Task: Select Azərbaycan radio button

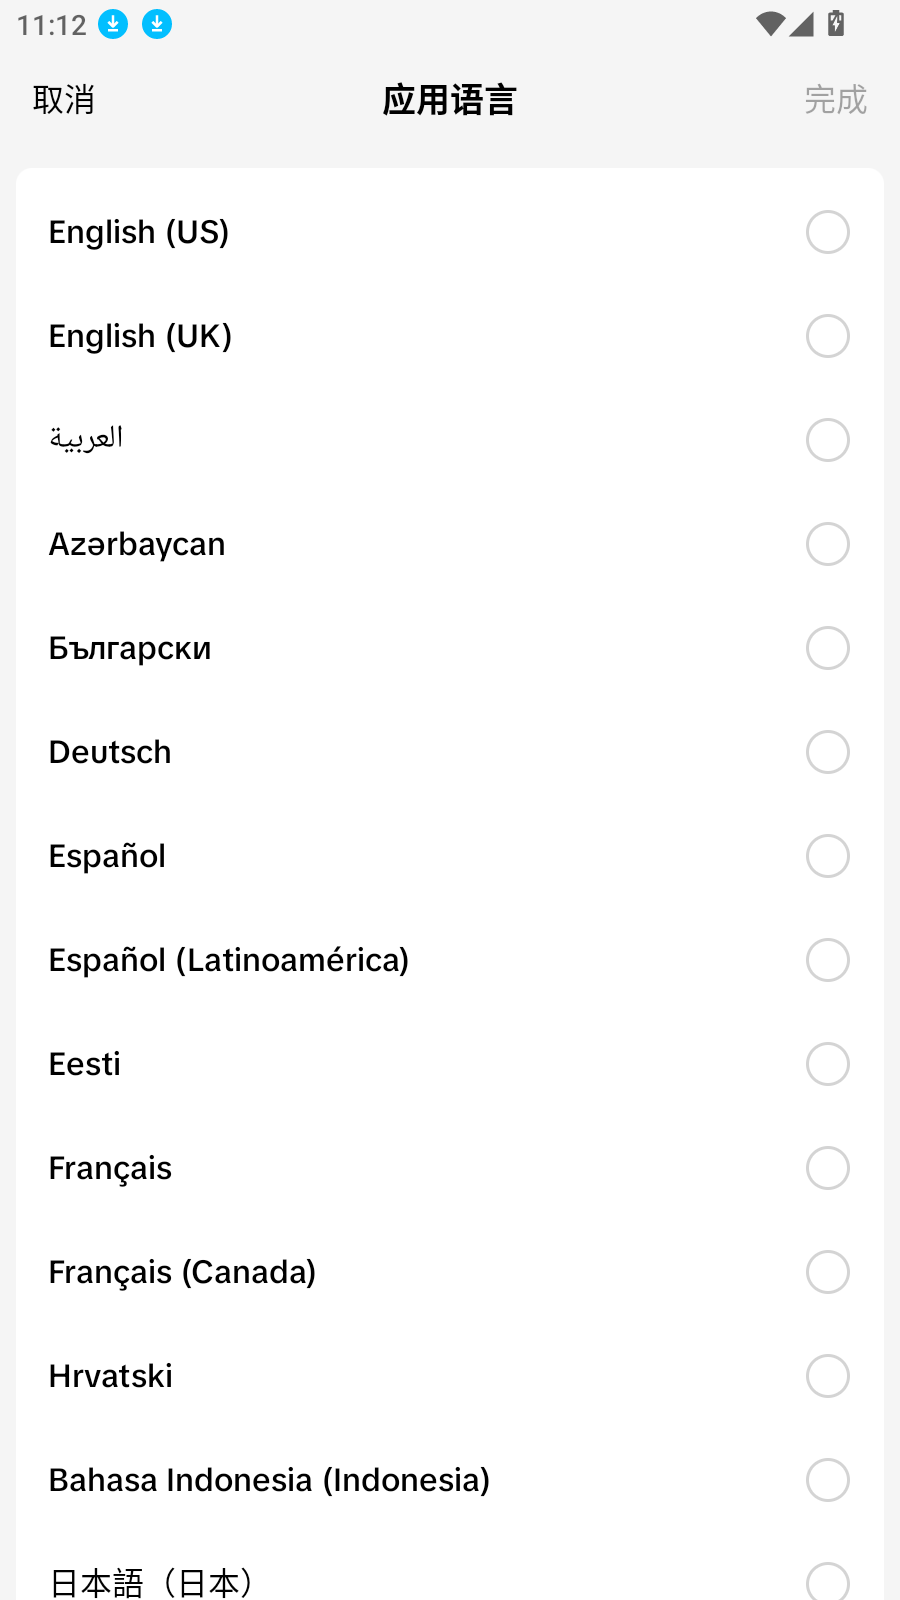Action: tap(828, 544)
